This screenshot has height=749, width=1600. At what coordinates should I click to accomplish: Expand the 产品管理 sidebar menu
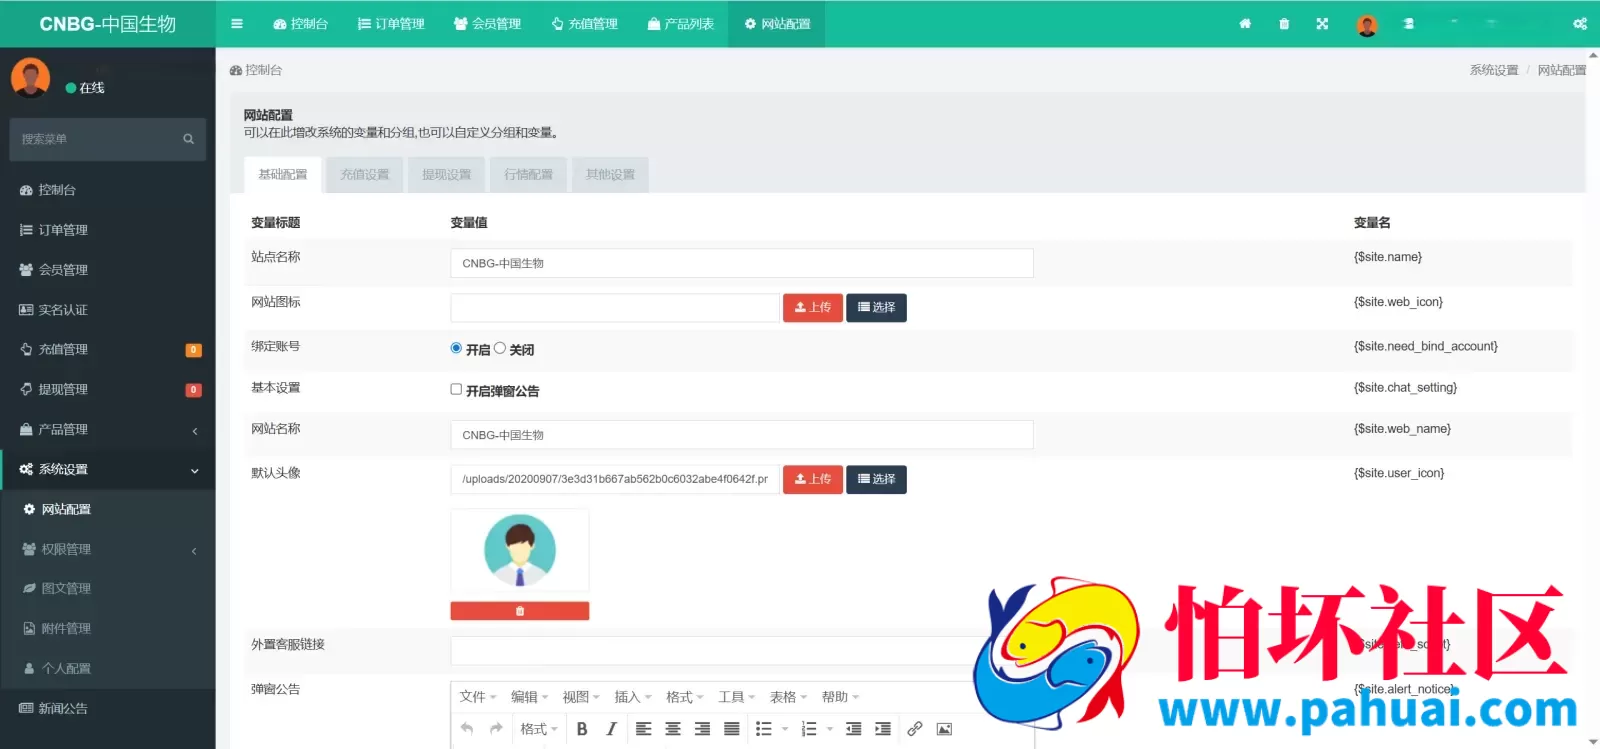108,429
